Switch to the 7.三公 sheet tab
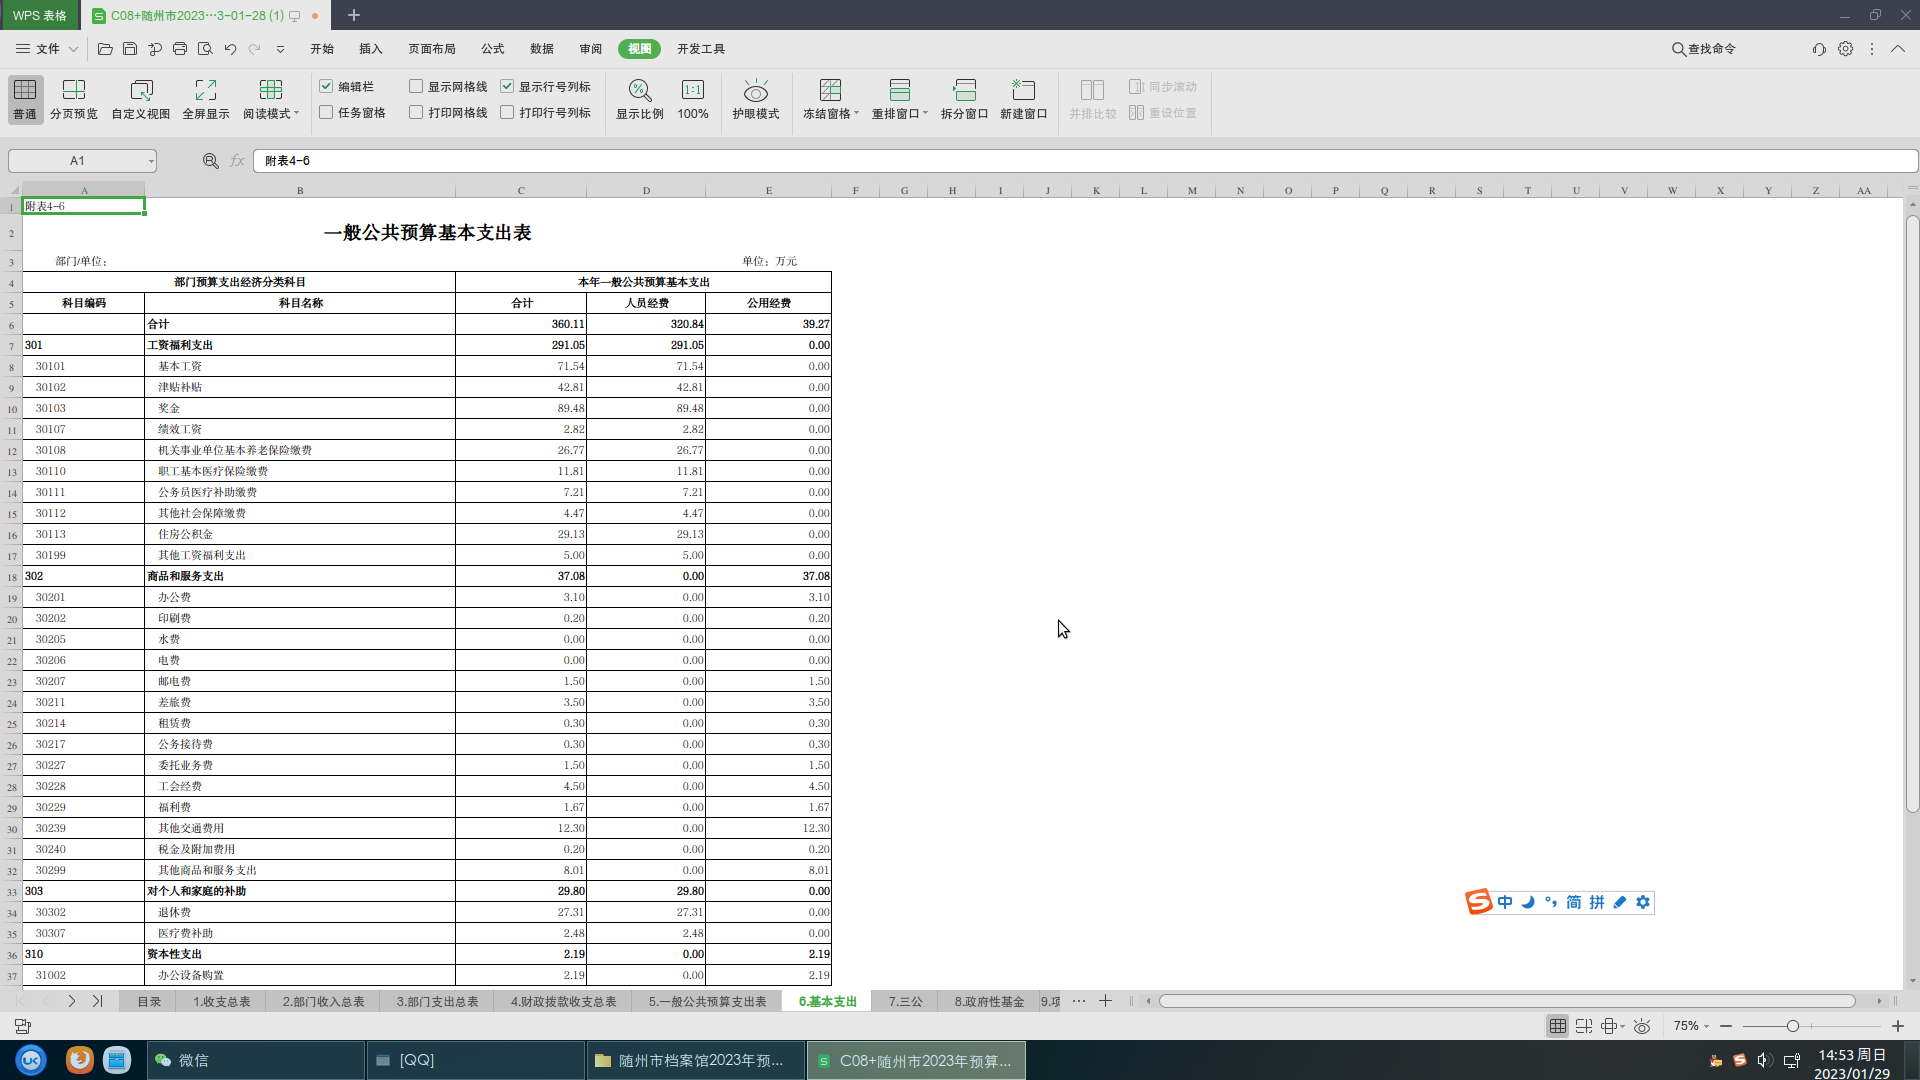The height and width of the screenshot is (1080, 1920). click(x=905, y=1001)
